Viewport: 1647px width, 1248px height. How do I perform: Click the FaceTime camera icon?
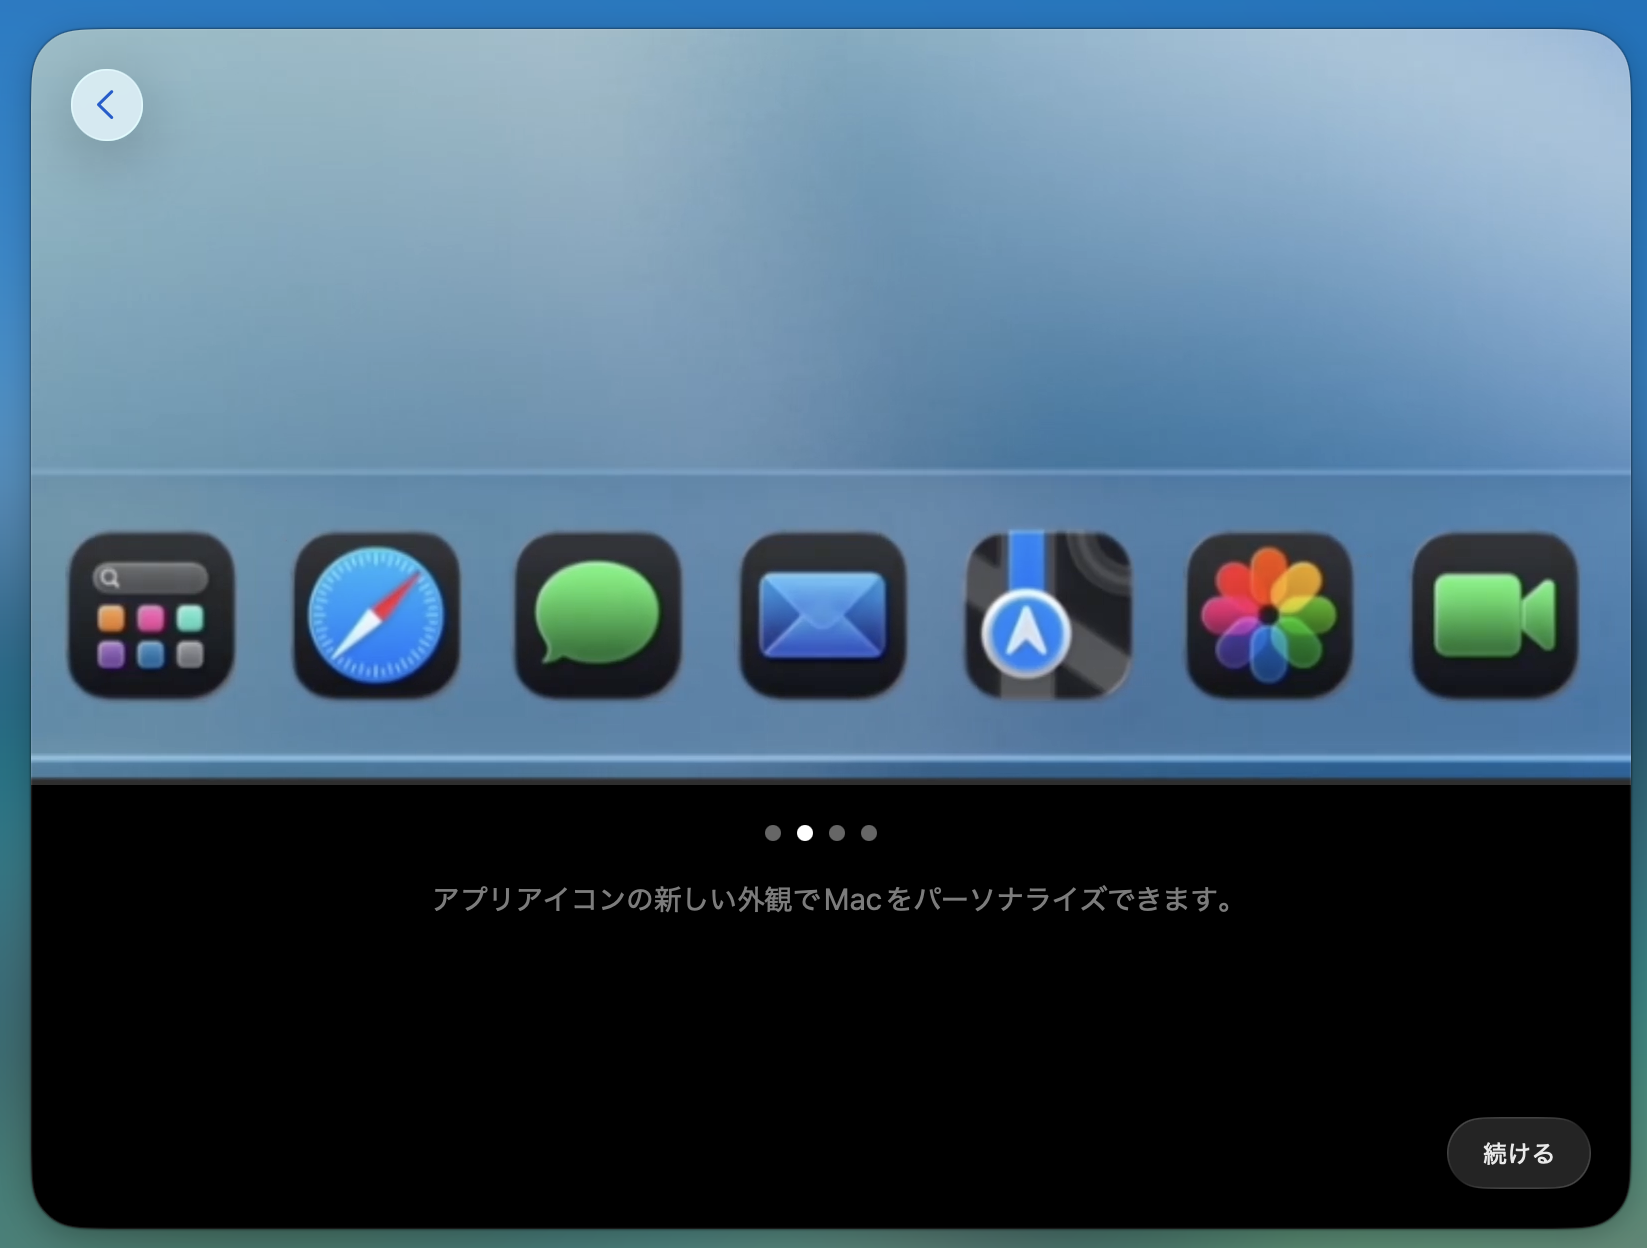coord(1494,615)
